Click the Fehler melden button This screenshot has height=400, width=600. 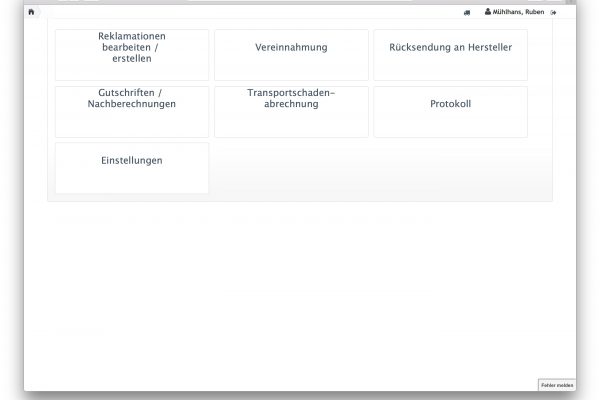(557, 385)
